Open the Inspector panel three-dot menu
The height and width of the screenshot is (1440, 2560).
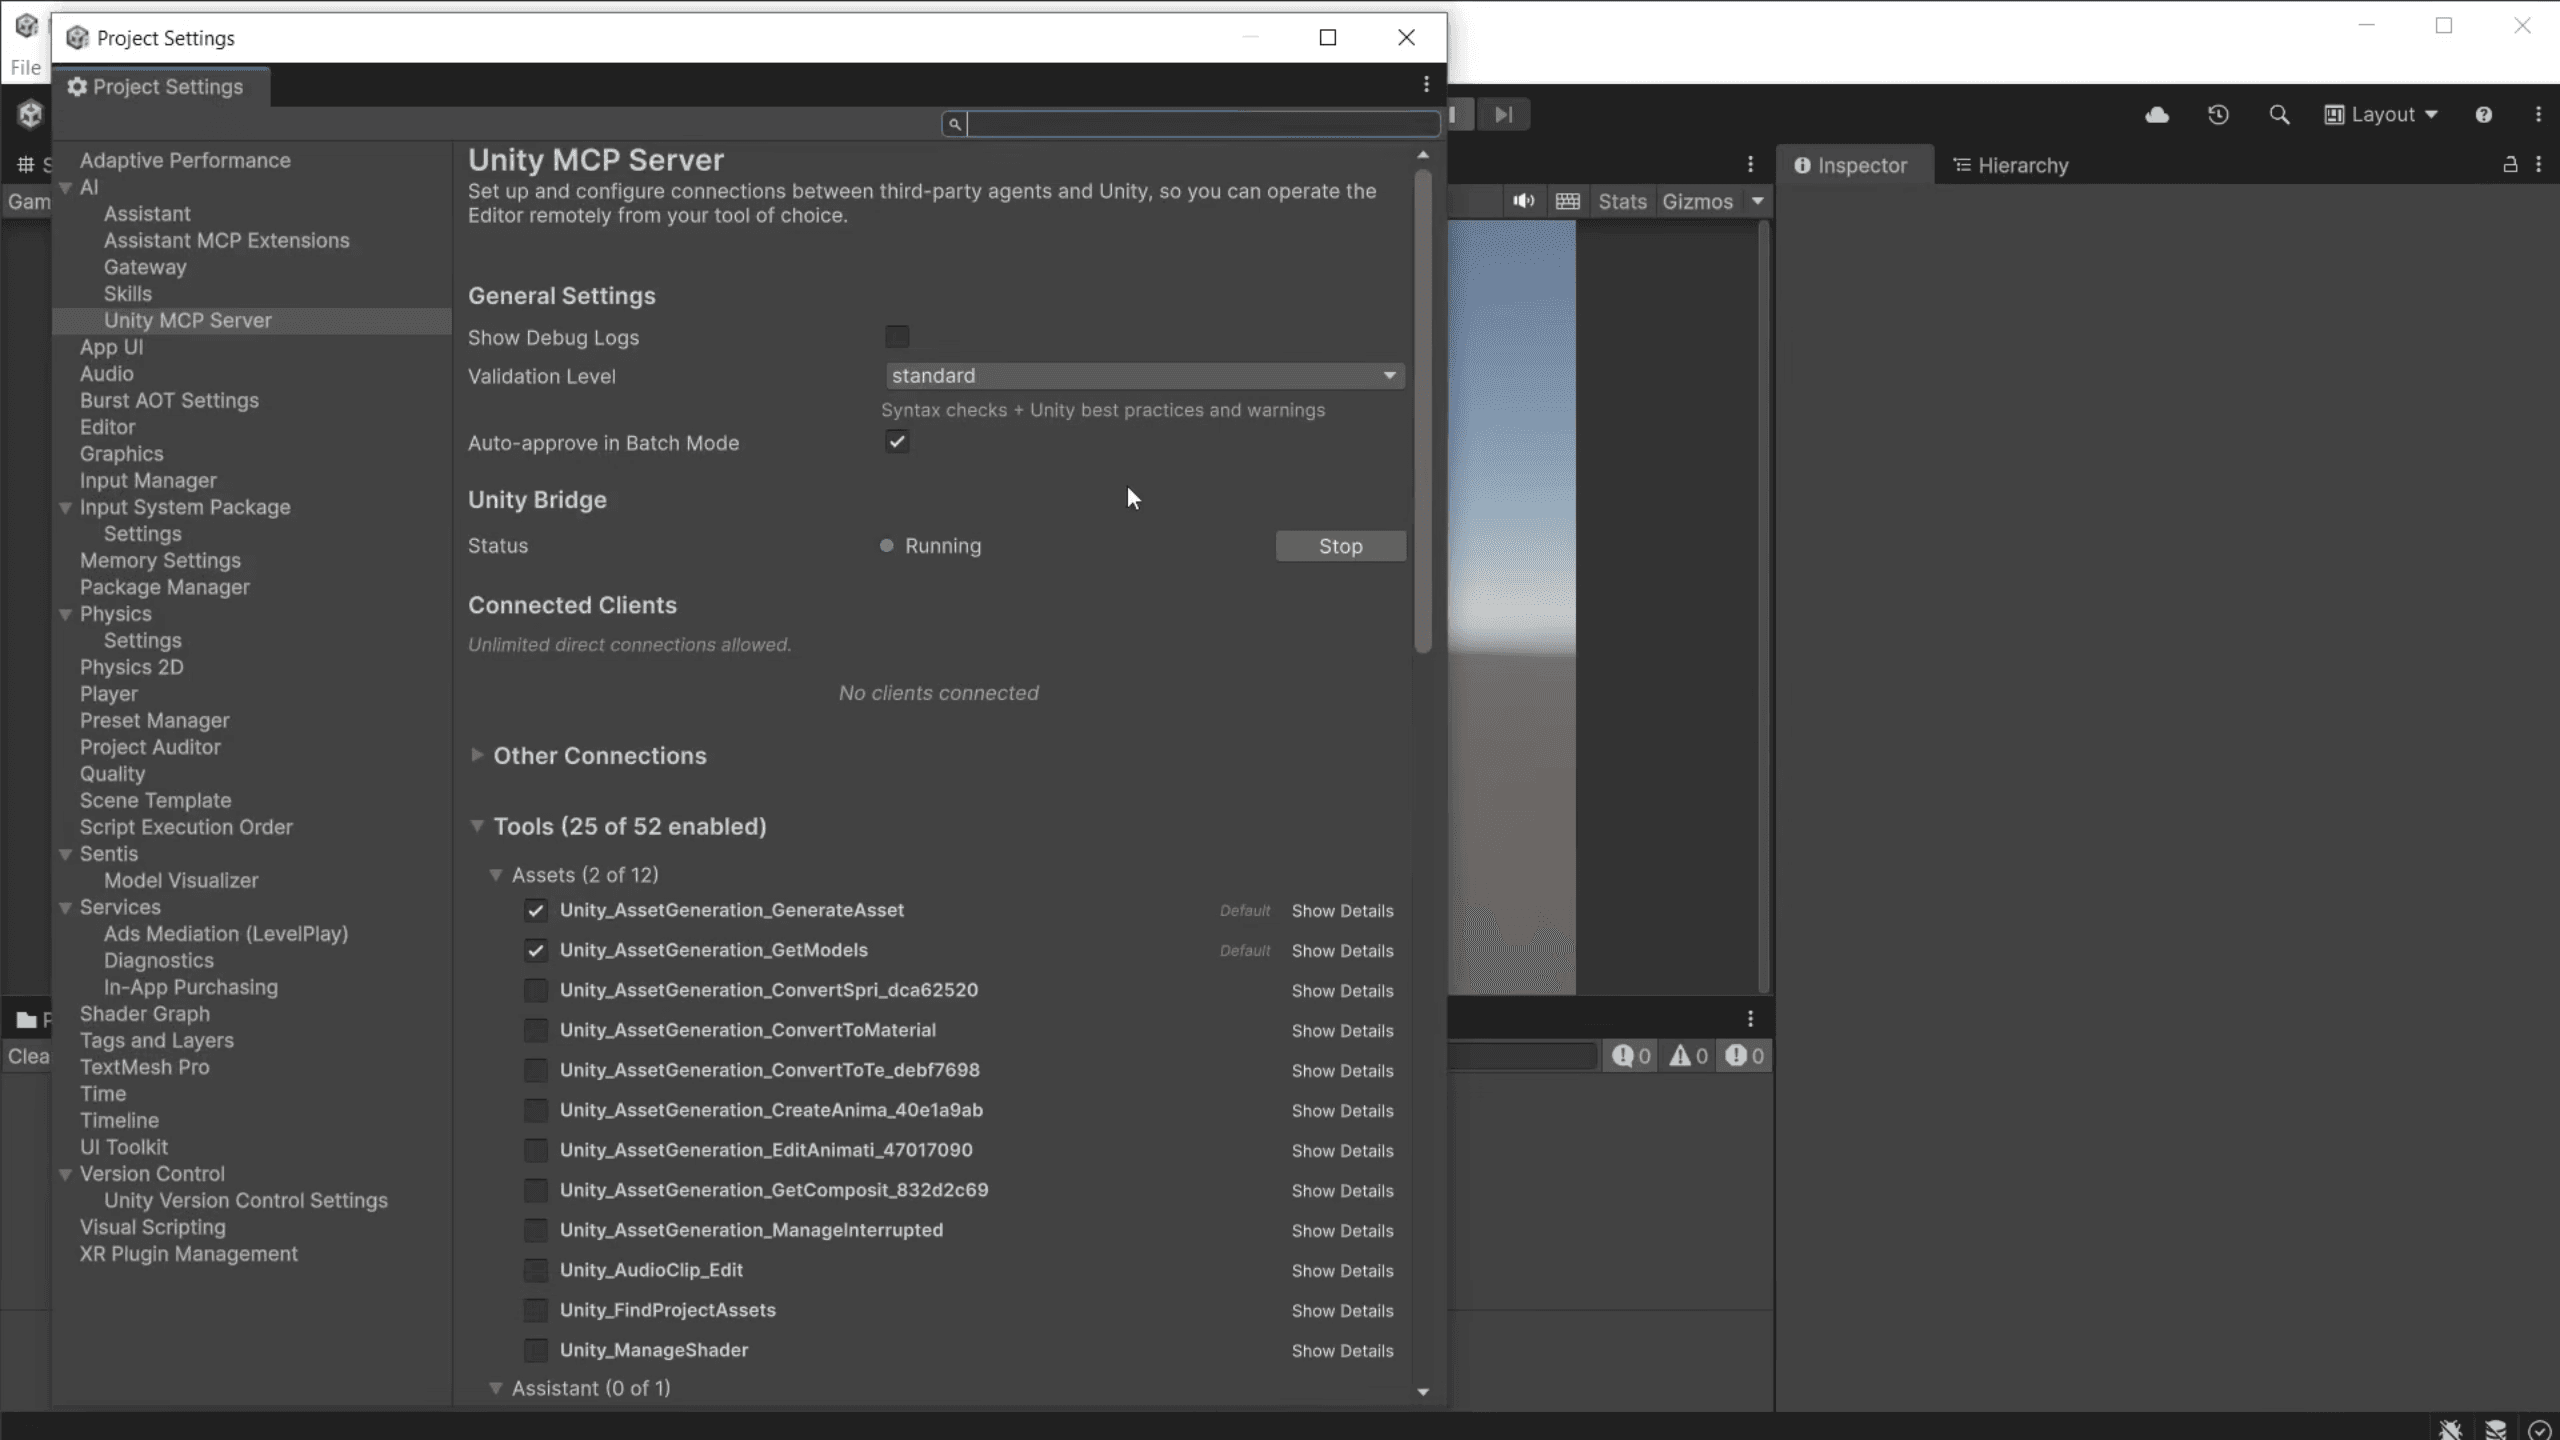(2538, 165)
